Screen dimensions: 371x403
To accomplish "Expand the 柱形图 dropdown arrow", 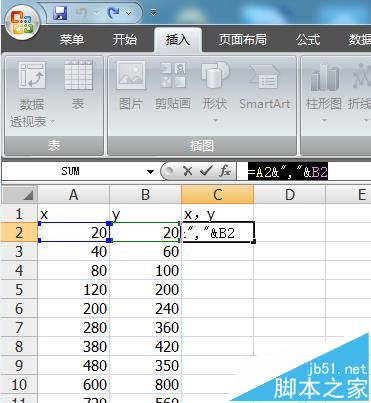I will click(x=324, y=120).
